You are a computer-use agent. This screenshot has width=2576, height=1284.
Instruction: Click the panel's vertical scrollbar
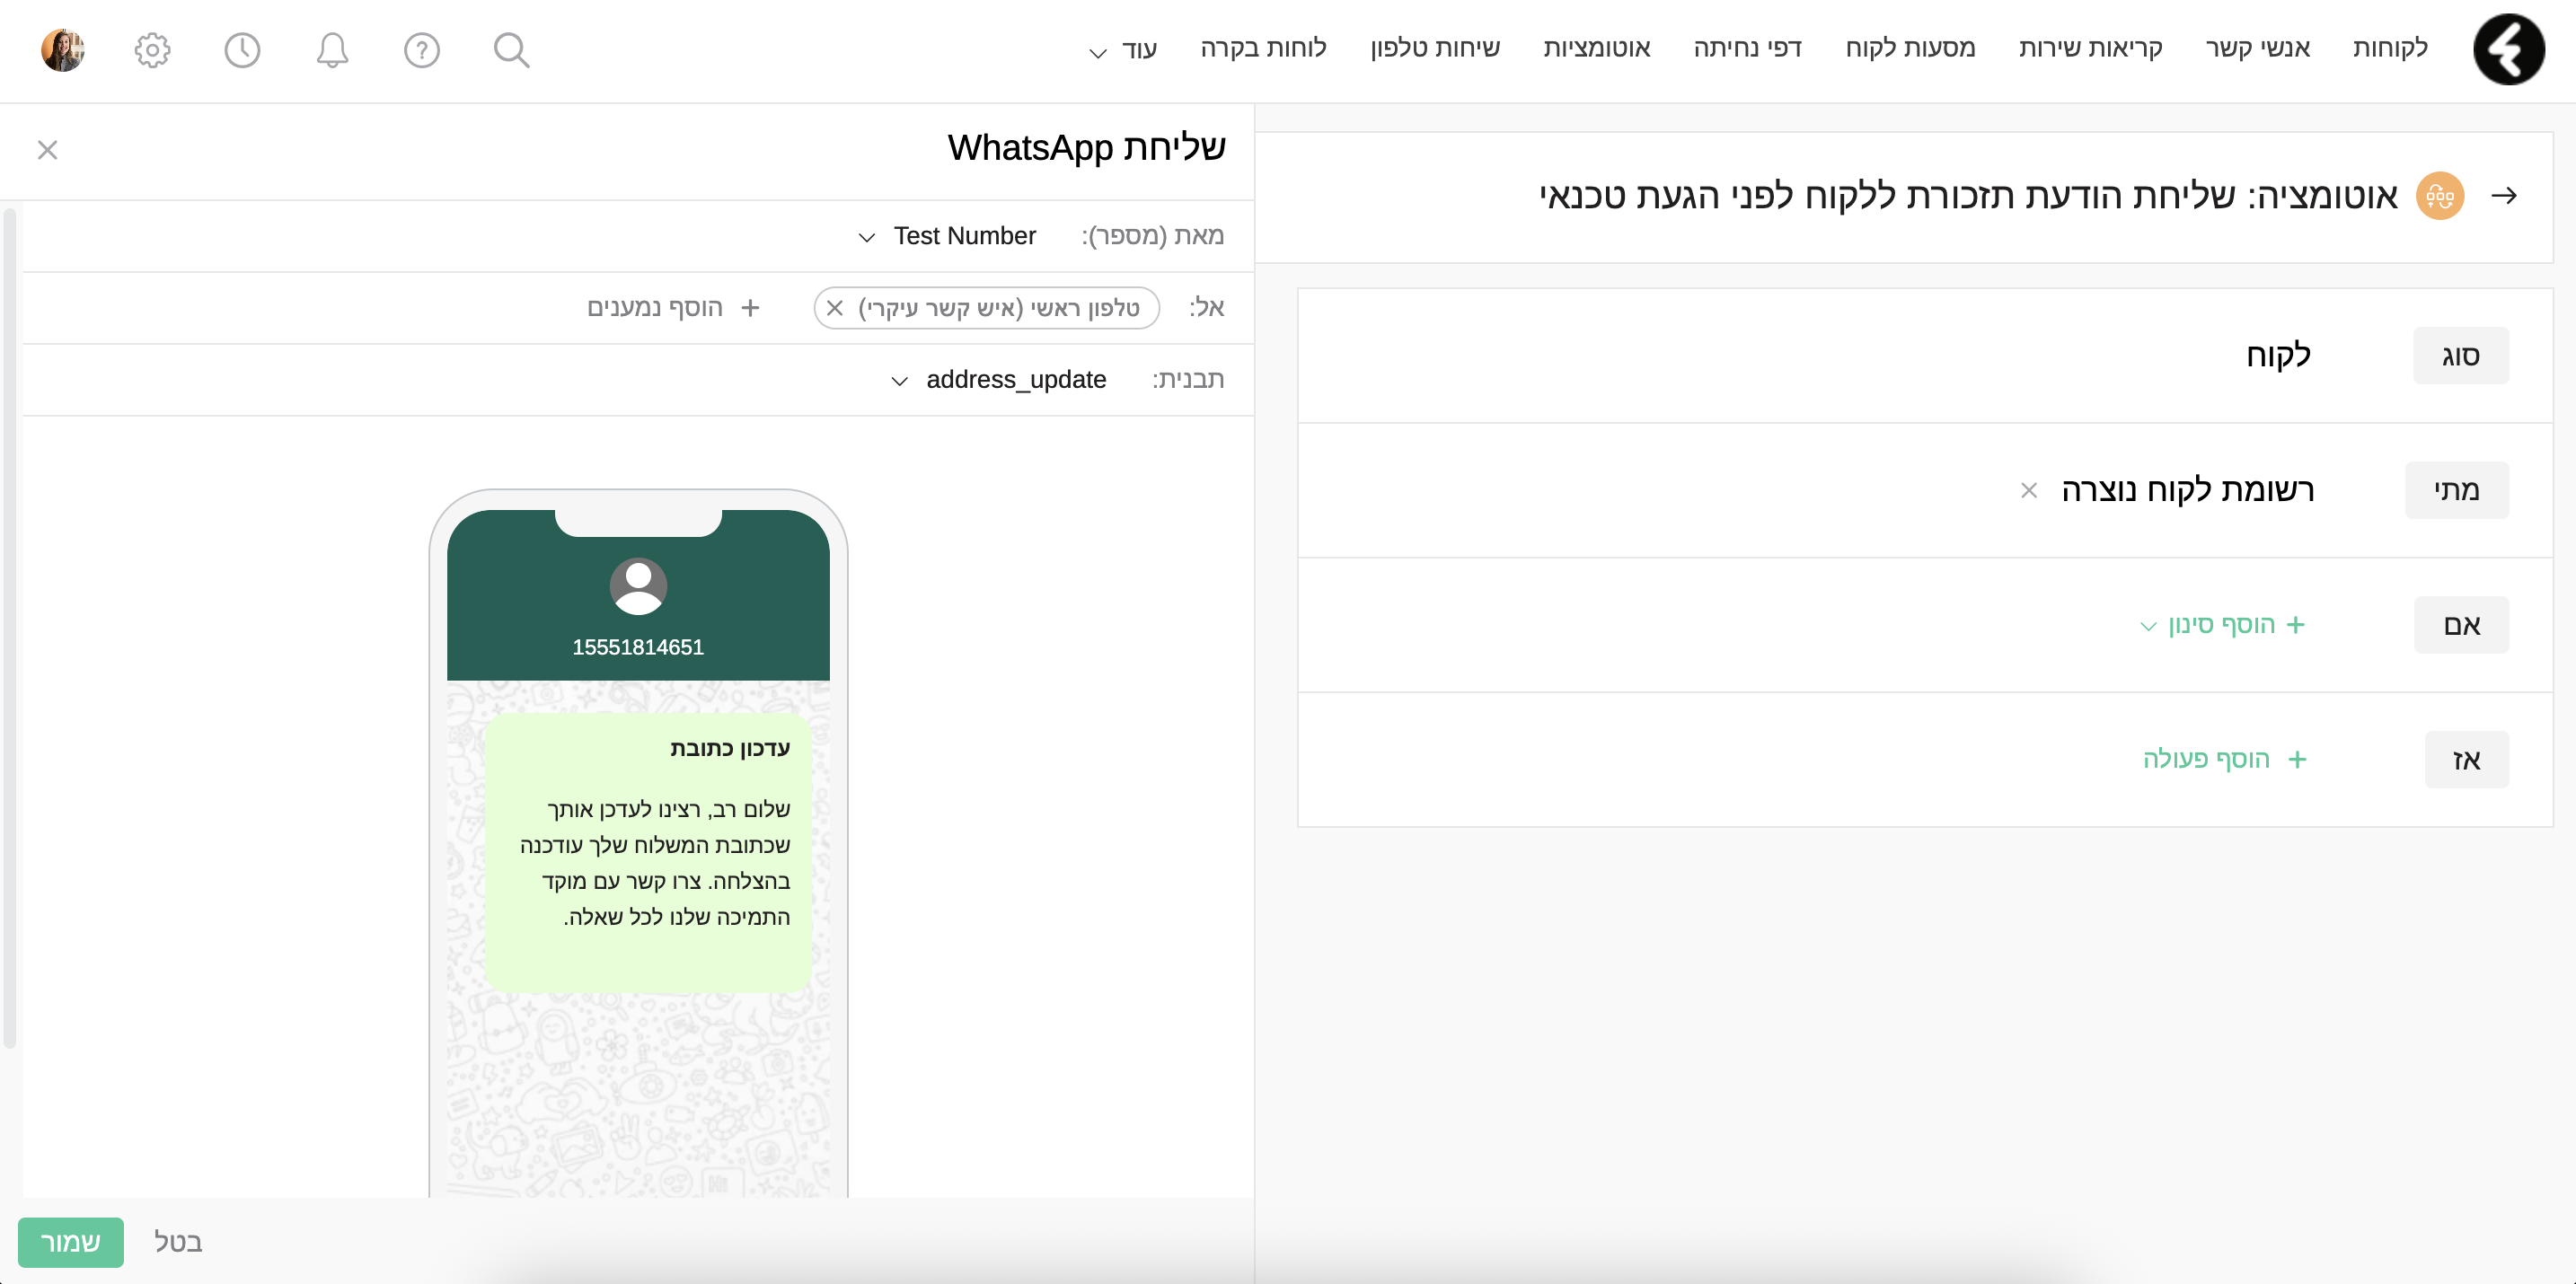pos(10,628)
